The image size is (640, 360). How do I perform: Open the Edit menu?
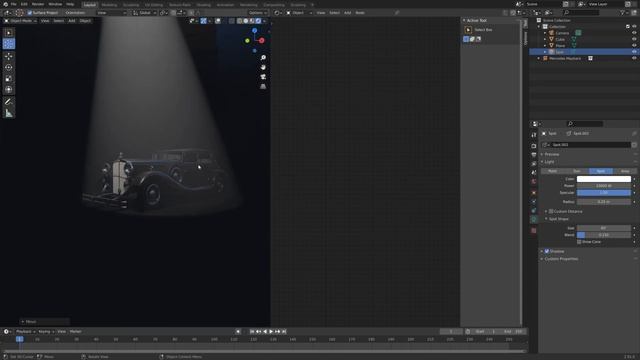24,4
